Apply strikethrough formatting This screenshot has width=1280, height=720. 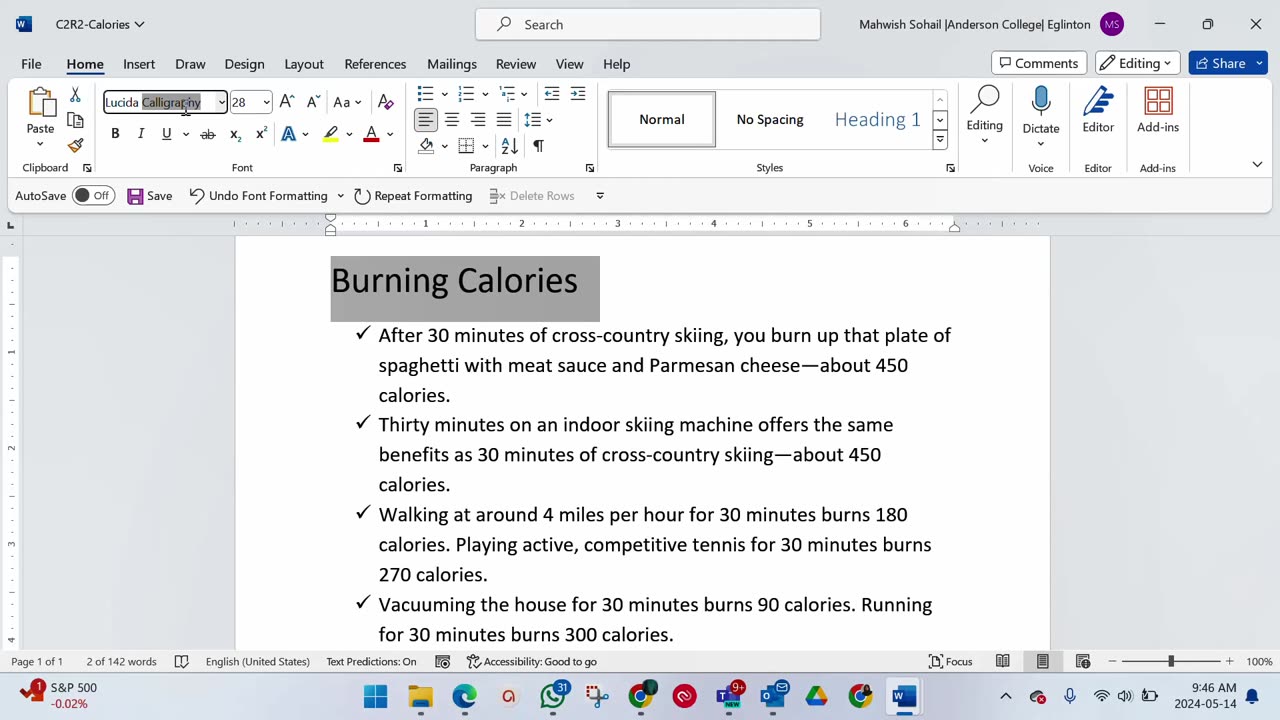point(208,134)
